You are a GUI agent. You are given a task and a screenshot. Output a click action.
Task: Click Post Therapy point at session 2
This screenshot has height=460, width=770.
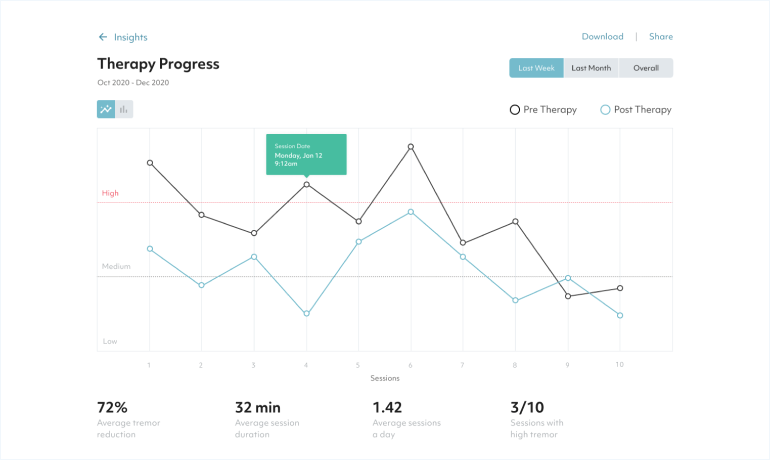click(x=201, y=285)
